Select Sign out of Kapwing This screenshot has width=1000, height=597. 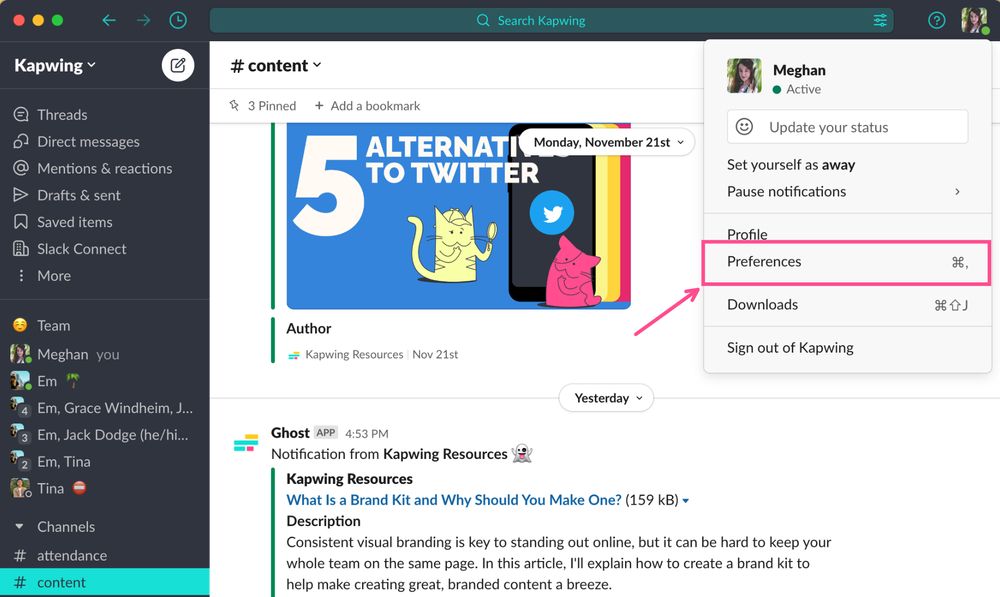pos(791,348)
